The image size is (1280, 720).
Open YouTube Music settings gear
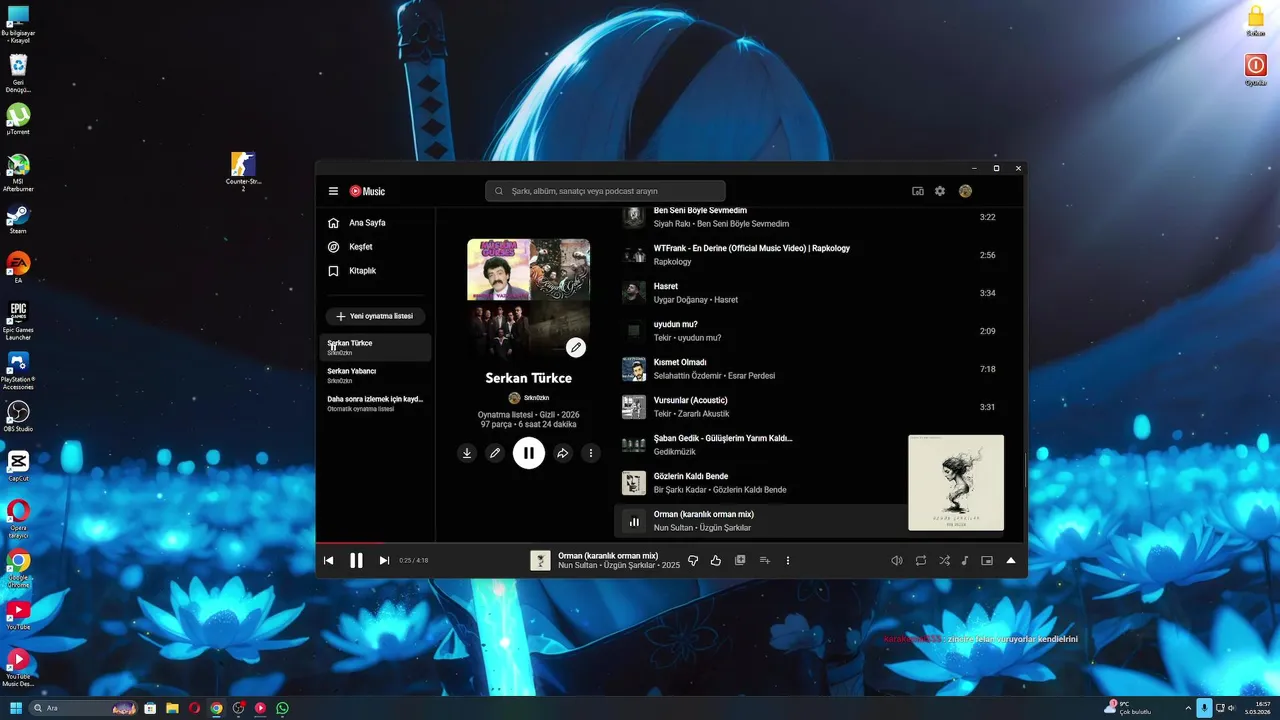(x=940, y=191)
